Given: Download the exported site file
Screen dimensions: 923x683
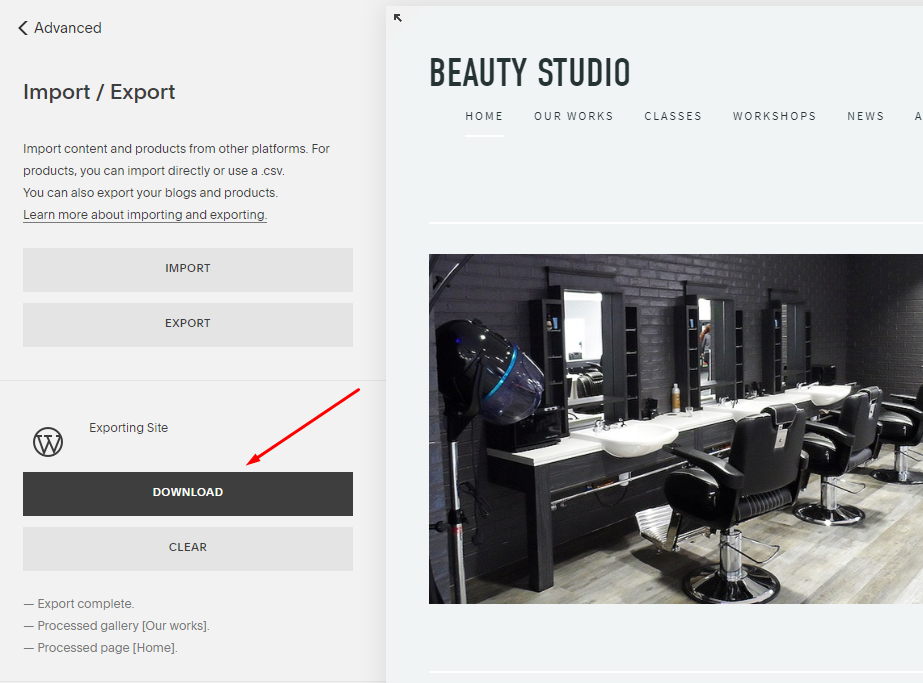Looking at the screenshot, I should pos(188,493).
